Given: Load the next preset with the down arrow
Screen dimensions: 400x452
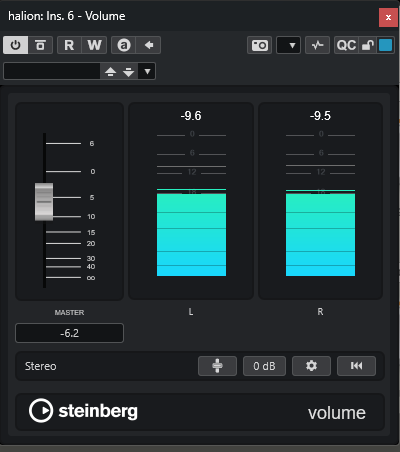Looking at the screenshot, I should (x=128, y=71).
